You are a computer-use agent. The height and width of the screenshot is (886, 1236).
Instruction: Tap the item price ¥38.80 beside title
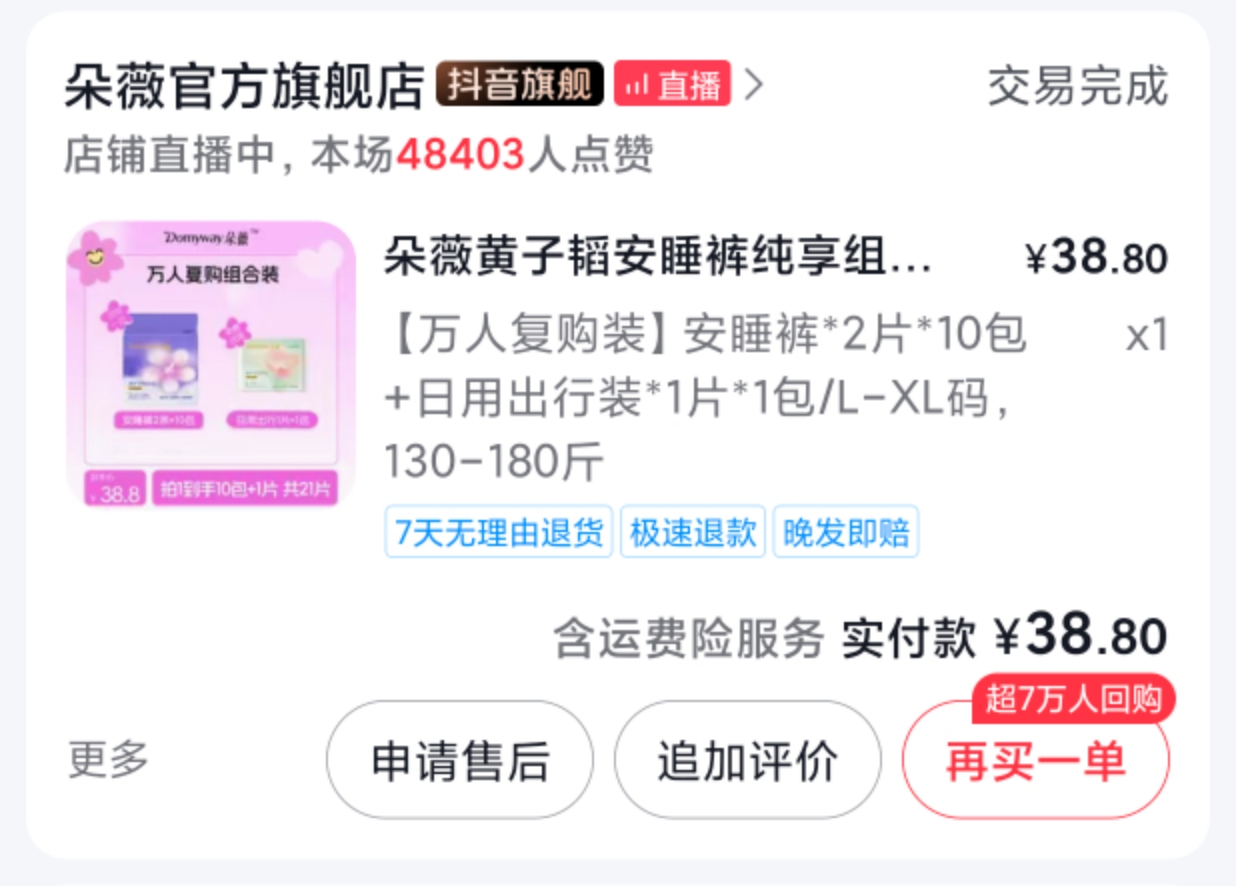[x=1097, y=258]
